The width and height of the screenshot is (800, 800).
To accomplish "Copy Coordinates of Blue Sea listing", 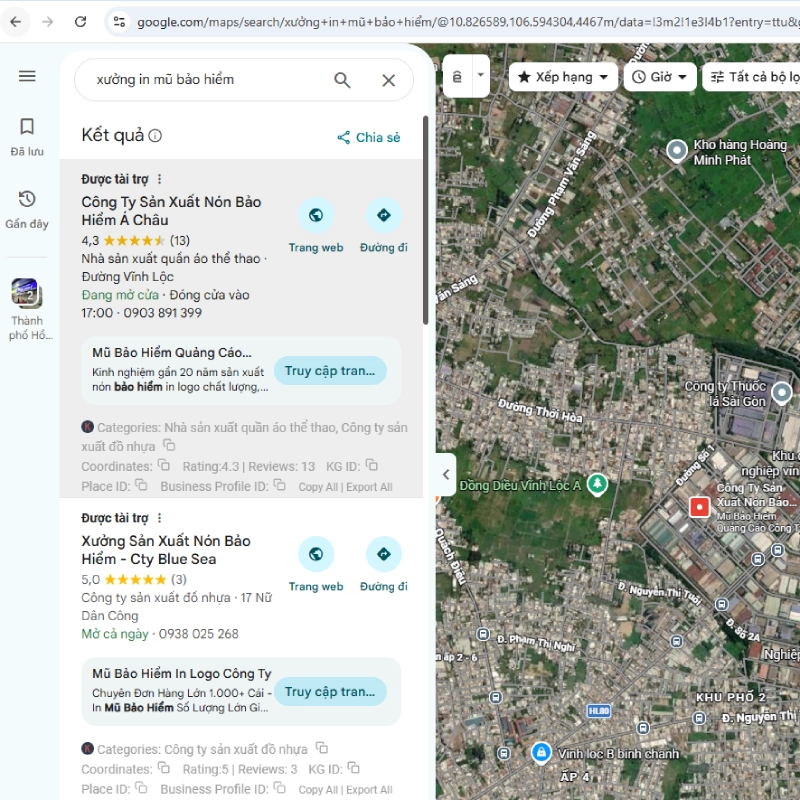I will (164, 767).
